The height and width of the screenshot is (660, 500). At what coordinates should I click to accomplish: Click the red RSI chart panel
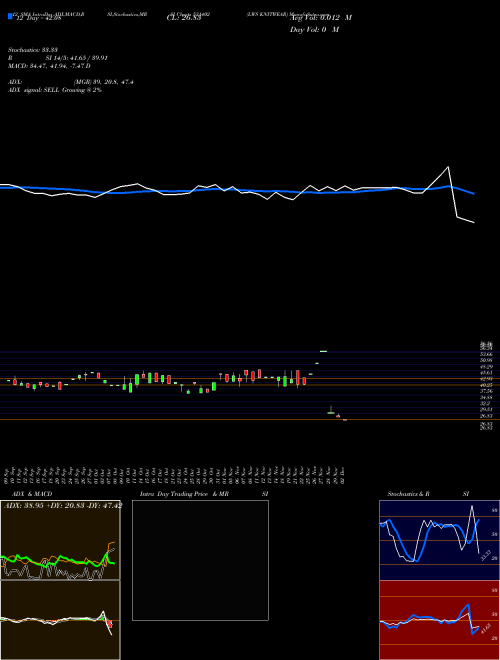[x=439, y=620]
